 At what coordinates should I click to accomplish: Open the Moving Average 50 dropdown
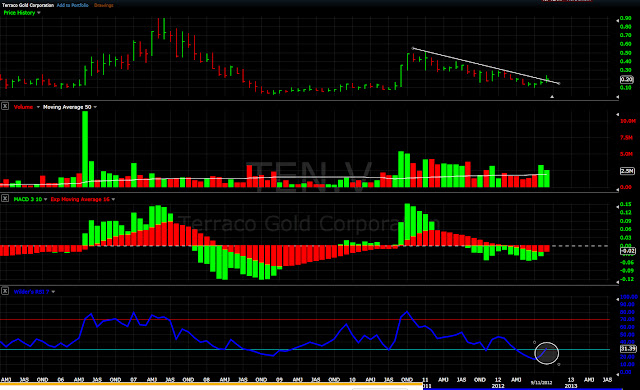[x=95, y=107]
